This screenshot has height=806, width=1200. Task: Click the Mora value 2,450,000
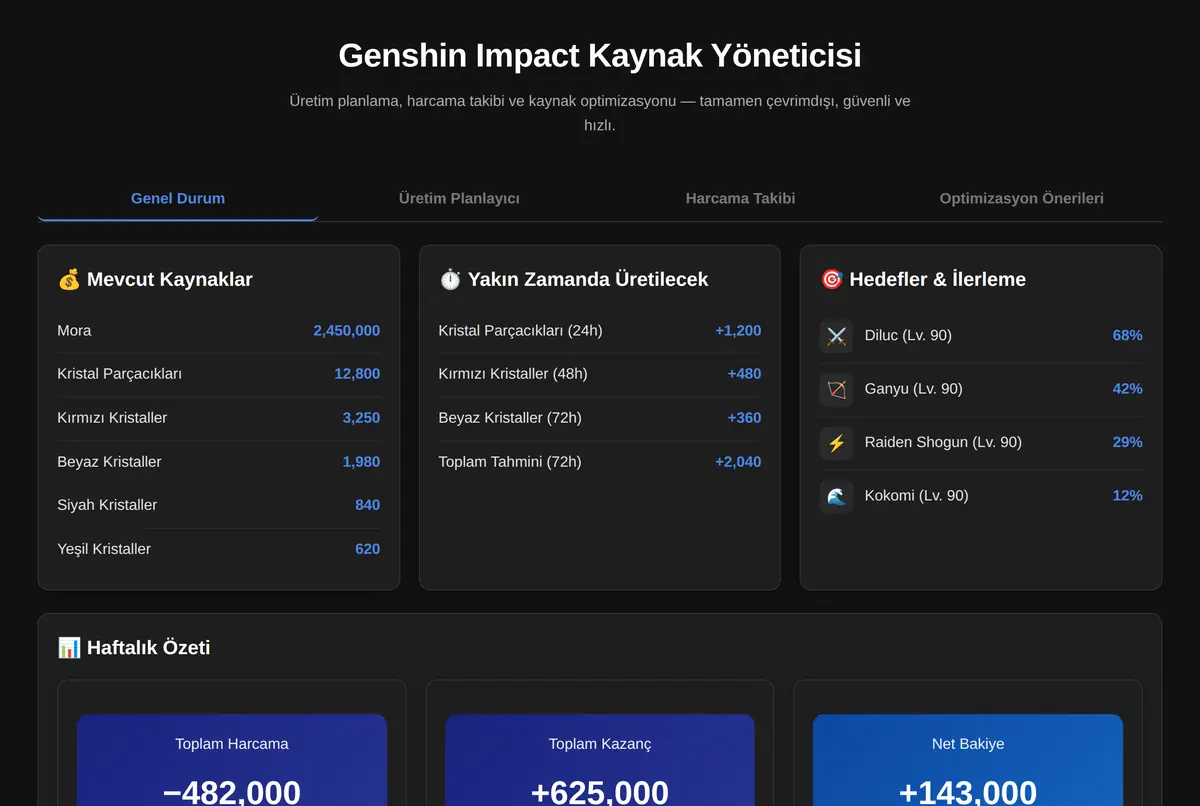pos(346,331)
